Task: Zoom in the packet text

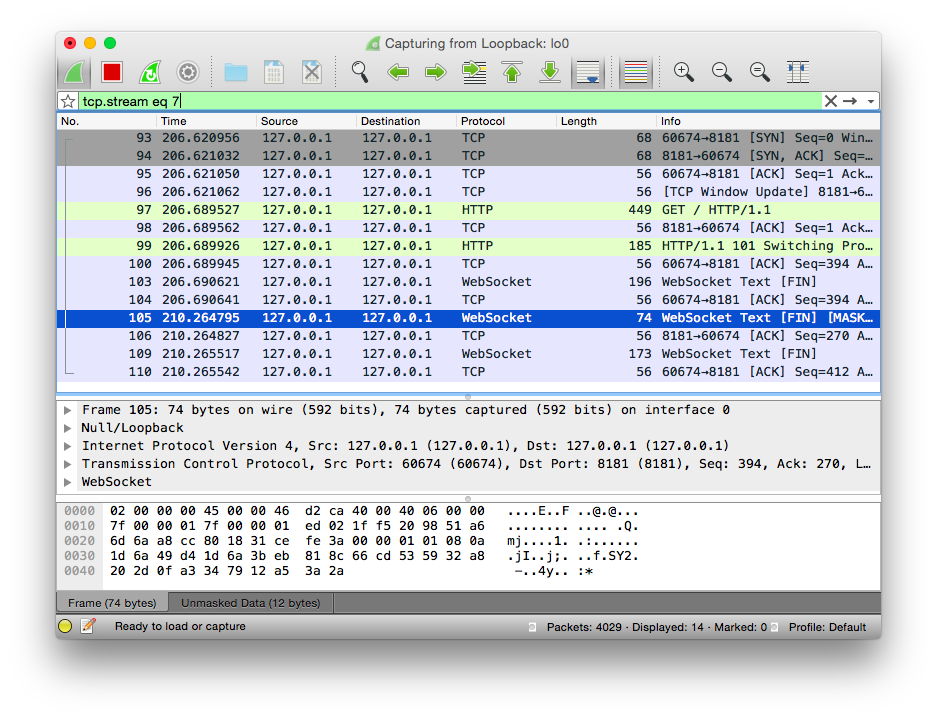Action: point(684,72)
